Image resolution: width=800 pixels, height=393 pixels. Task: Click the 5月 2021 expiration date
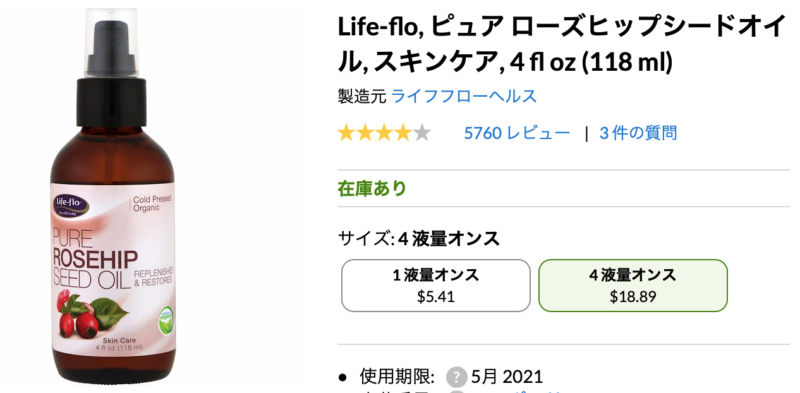click(x=507, y=378)
